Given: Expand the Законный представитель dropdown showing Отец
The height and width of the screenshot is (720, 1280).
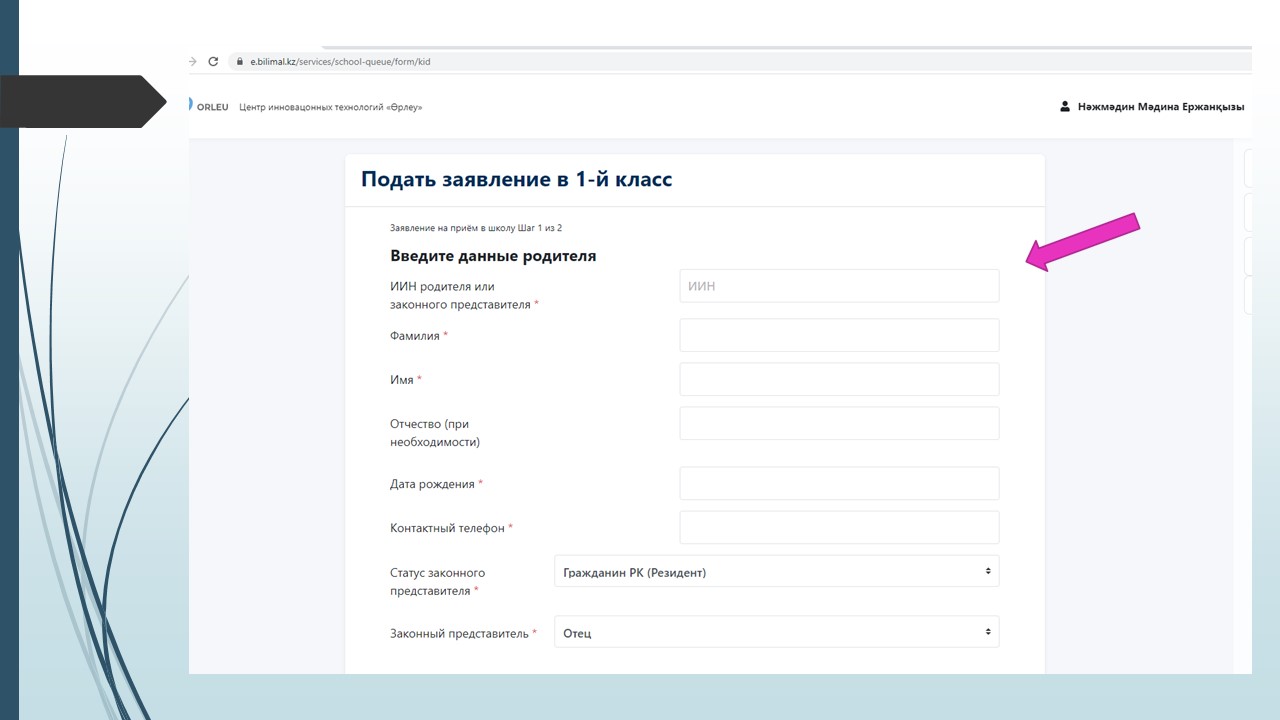Looking at the screenshot, I should tap(776, 633).
